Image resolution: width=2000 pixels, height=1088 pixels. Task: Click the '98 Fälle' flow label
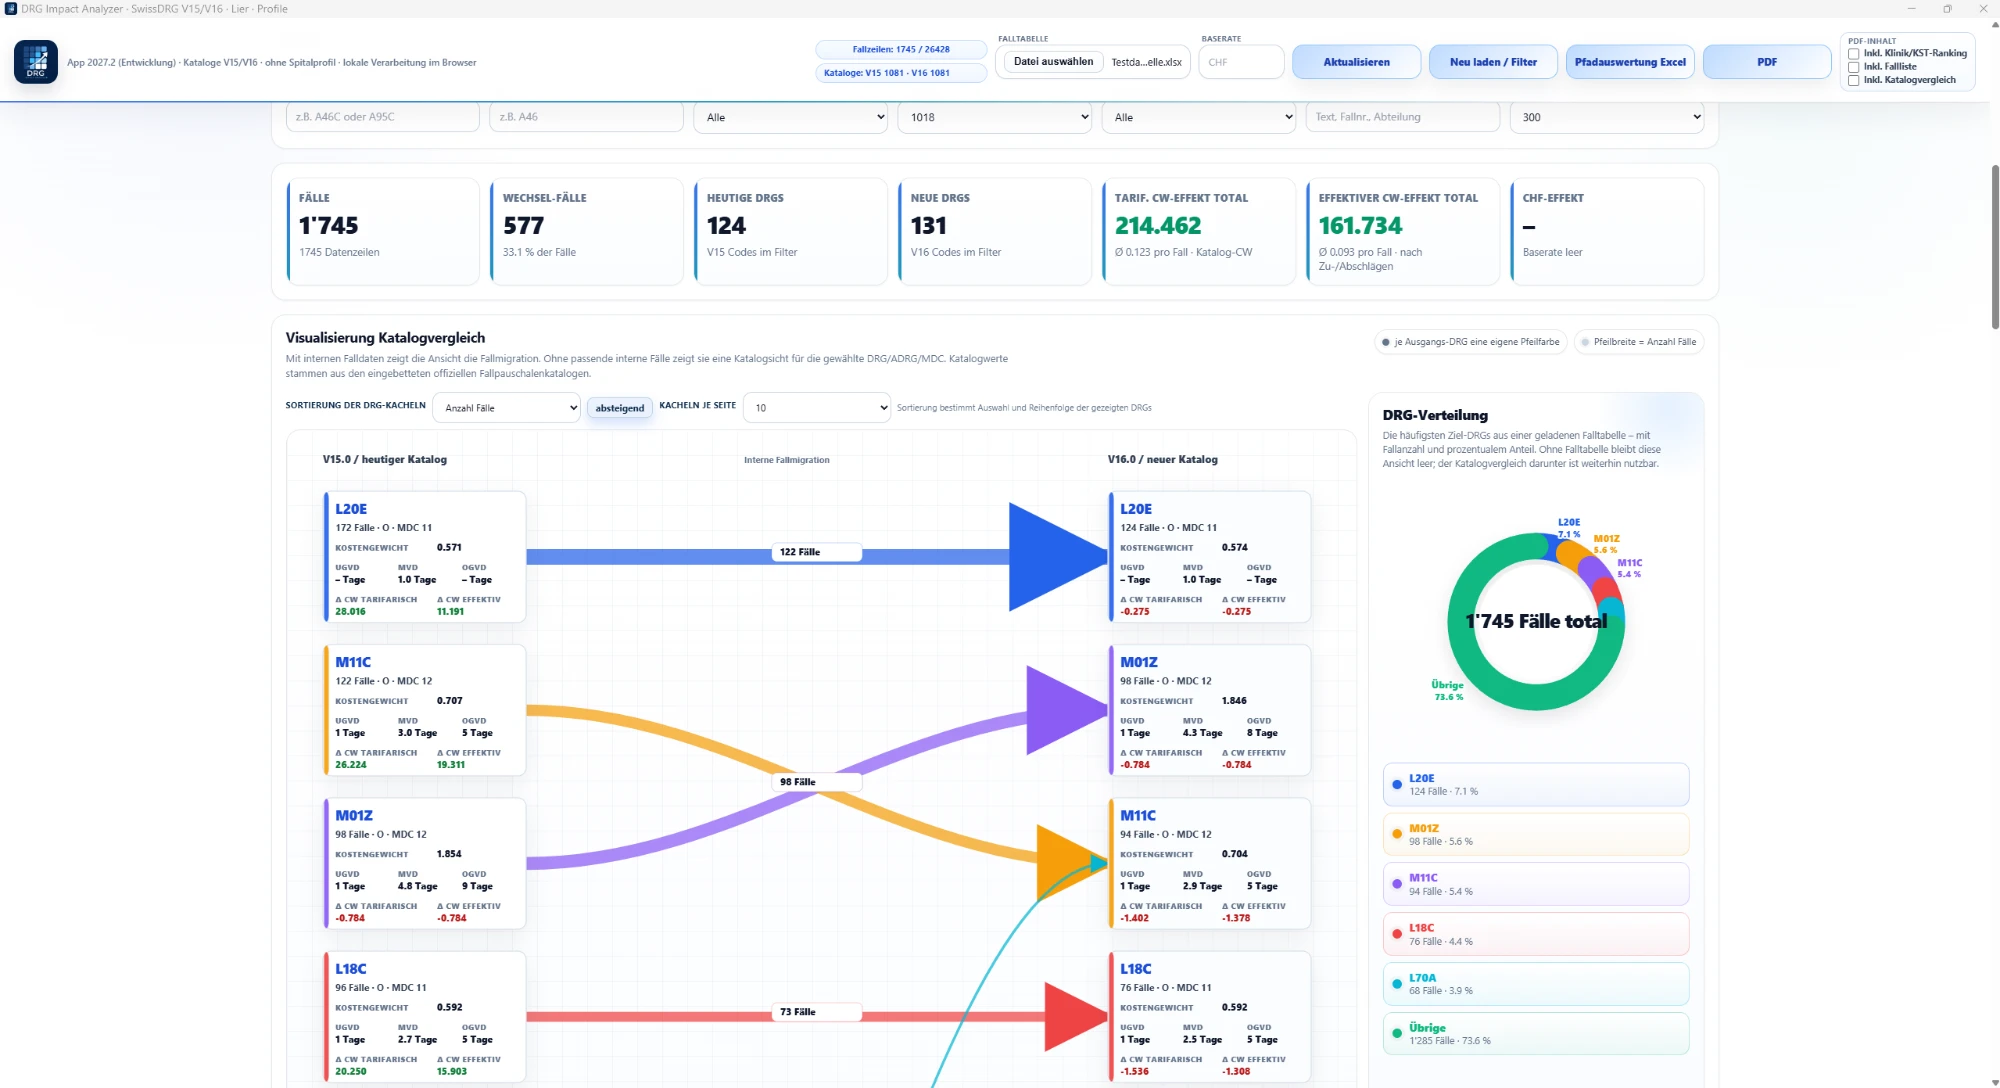click(x=816, y=782)
